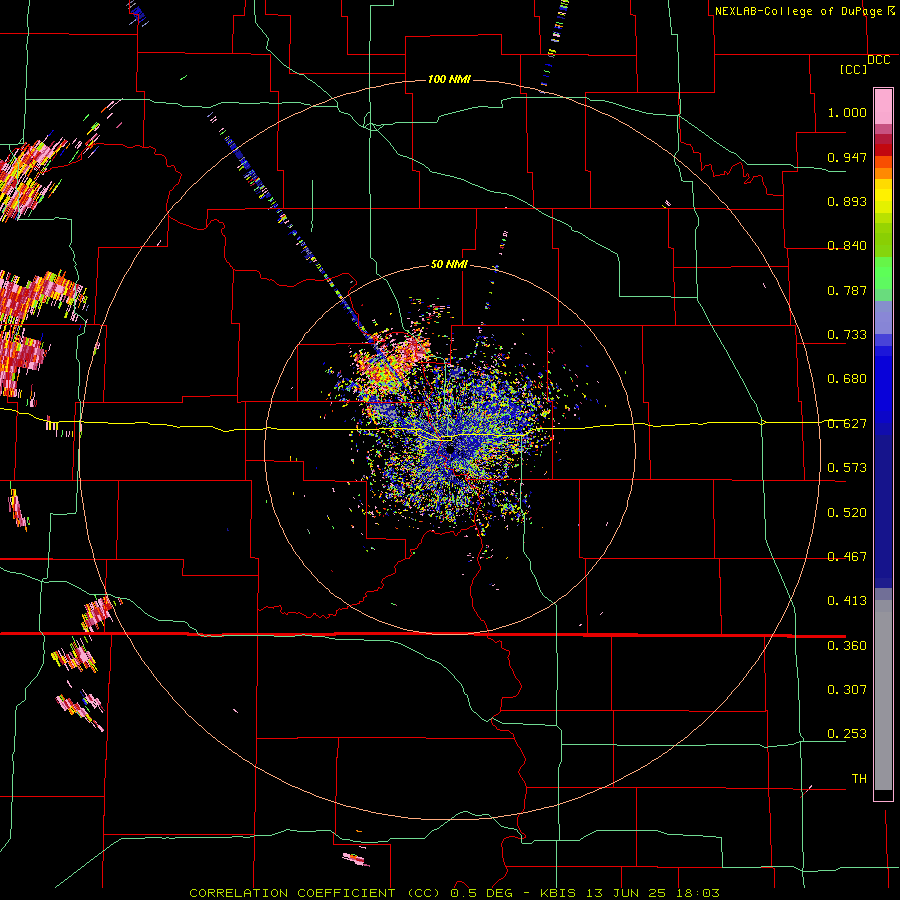Click the 0.733 scale value

(847, 334)
